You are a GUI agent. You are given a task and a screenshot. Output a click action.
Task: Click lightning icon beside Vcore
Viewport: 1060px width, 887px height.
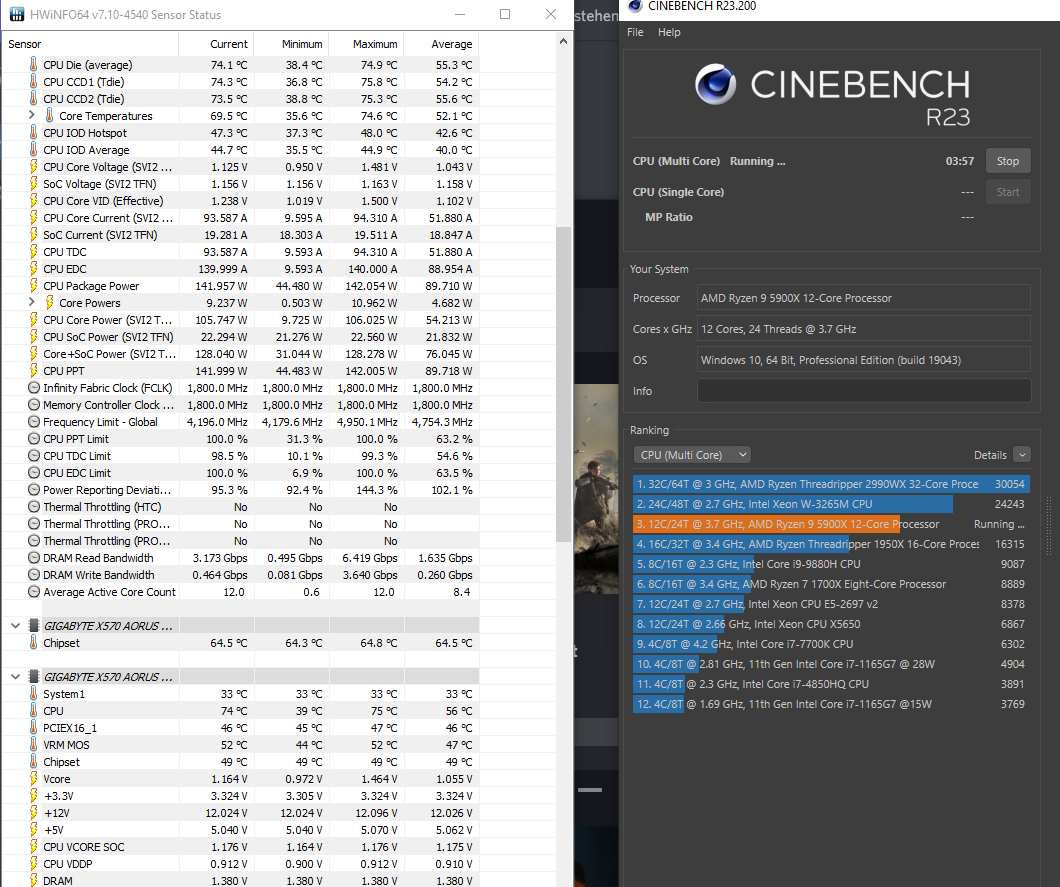[x=34, y=778]
